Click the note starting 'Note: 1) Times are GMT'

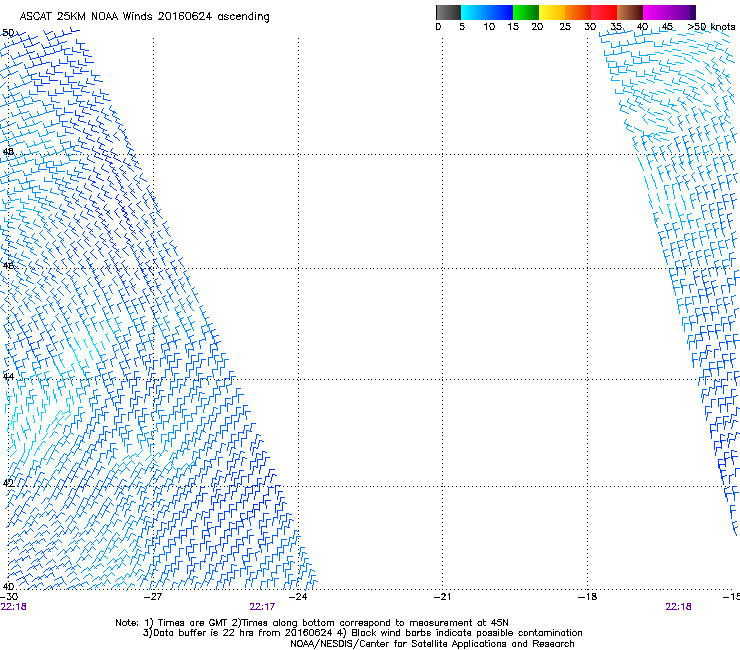(x=312, y=623)
